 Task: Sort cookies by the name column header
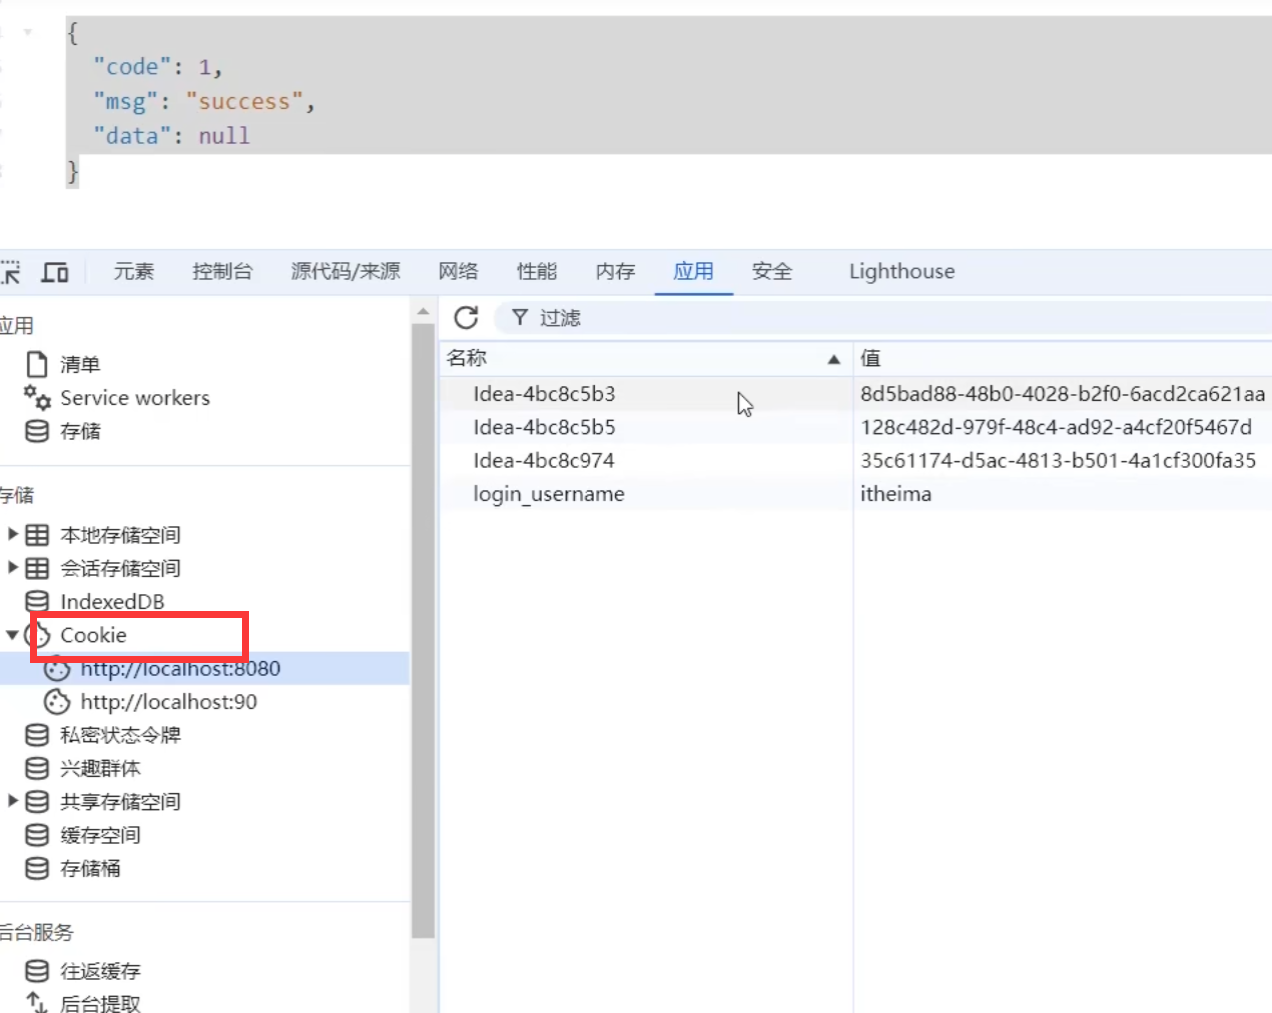click(x=640, y=358)
